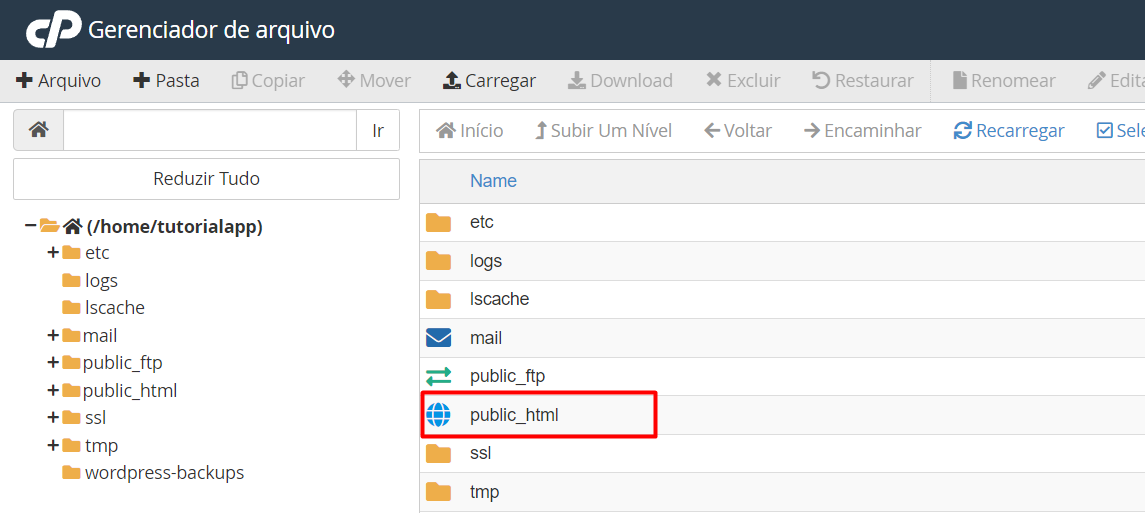
Task: Expand the ssl folder in tree
Action: [53, 418]
